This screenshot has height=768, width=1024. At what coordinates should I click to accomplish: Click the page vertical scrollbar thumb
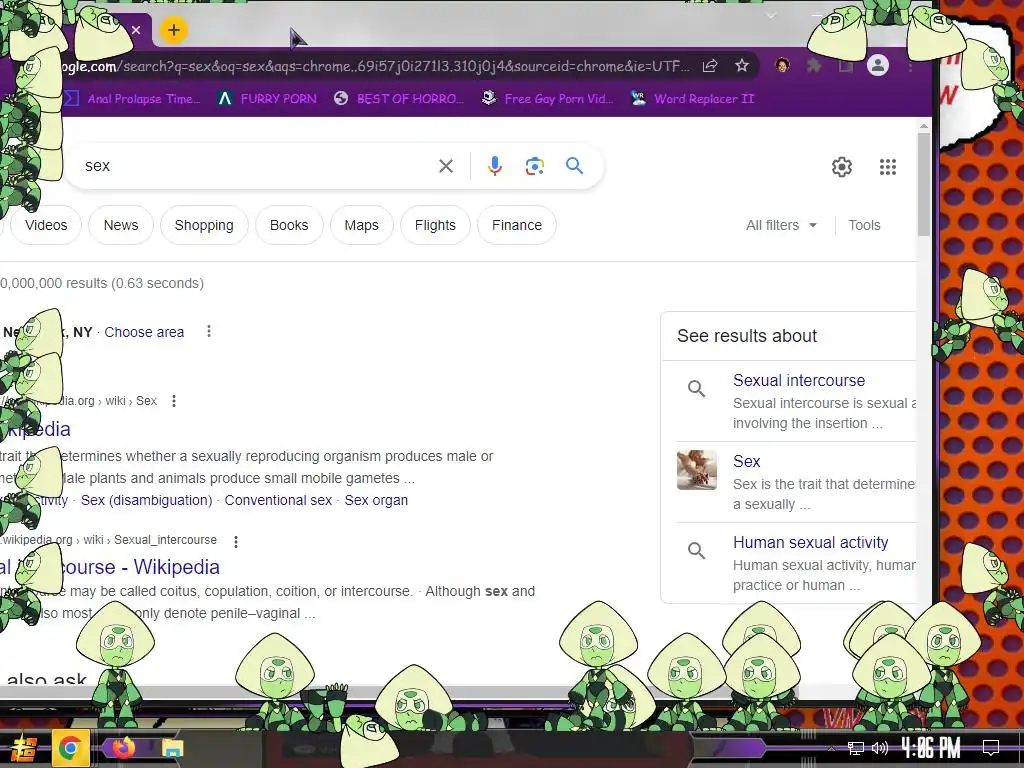(923, 184)
